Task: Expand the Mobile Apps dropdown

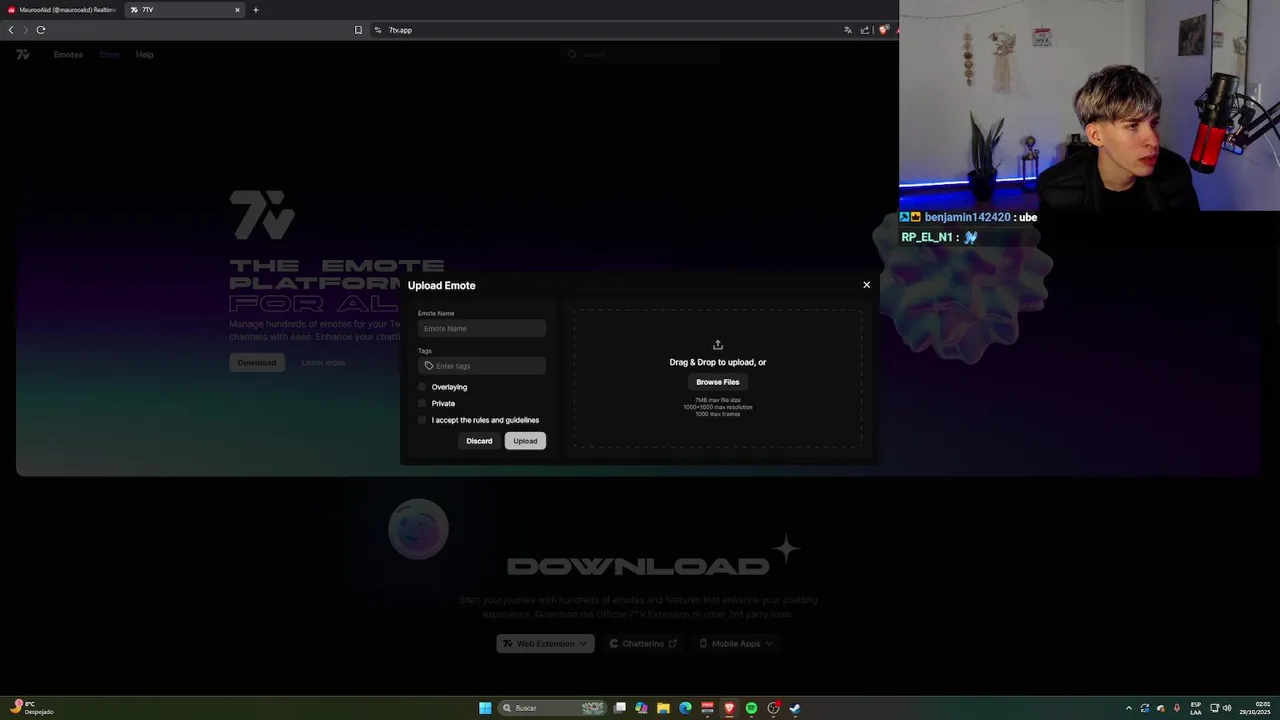Action: [x=736, y=644]
